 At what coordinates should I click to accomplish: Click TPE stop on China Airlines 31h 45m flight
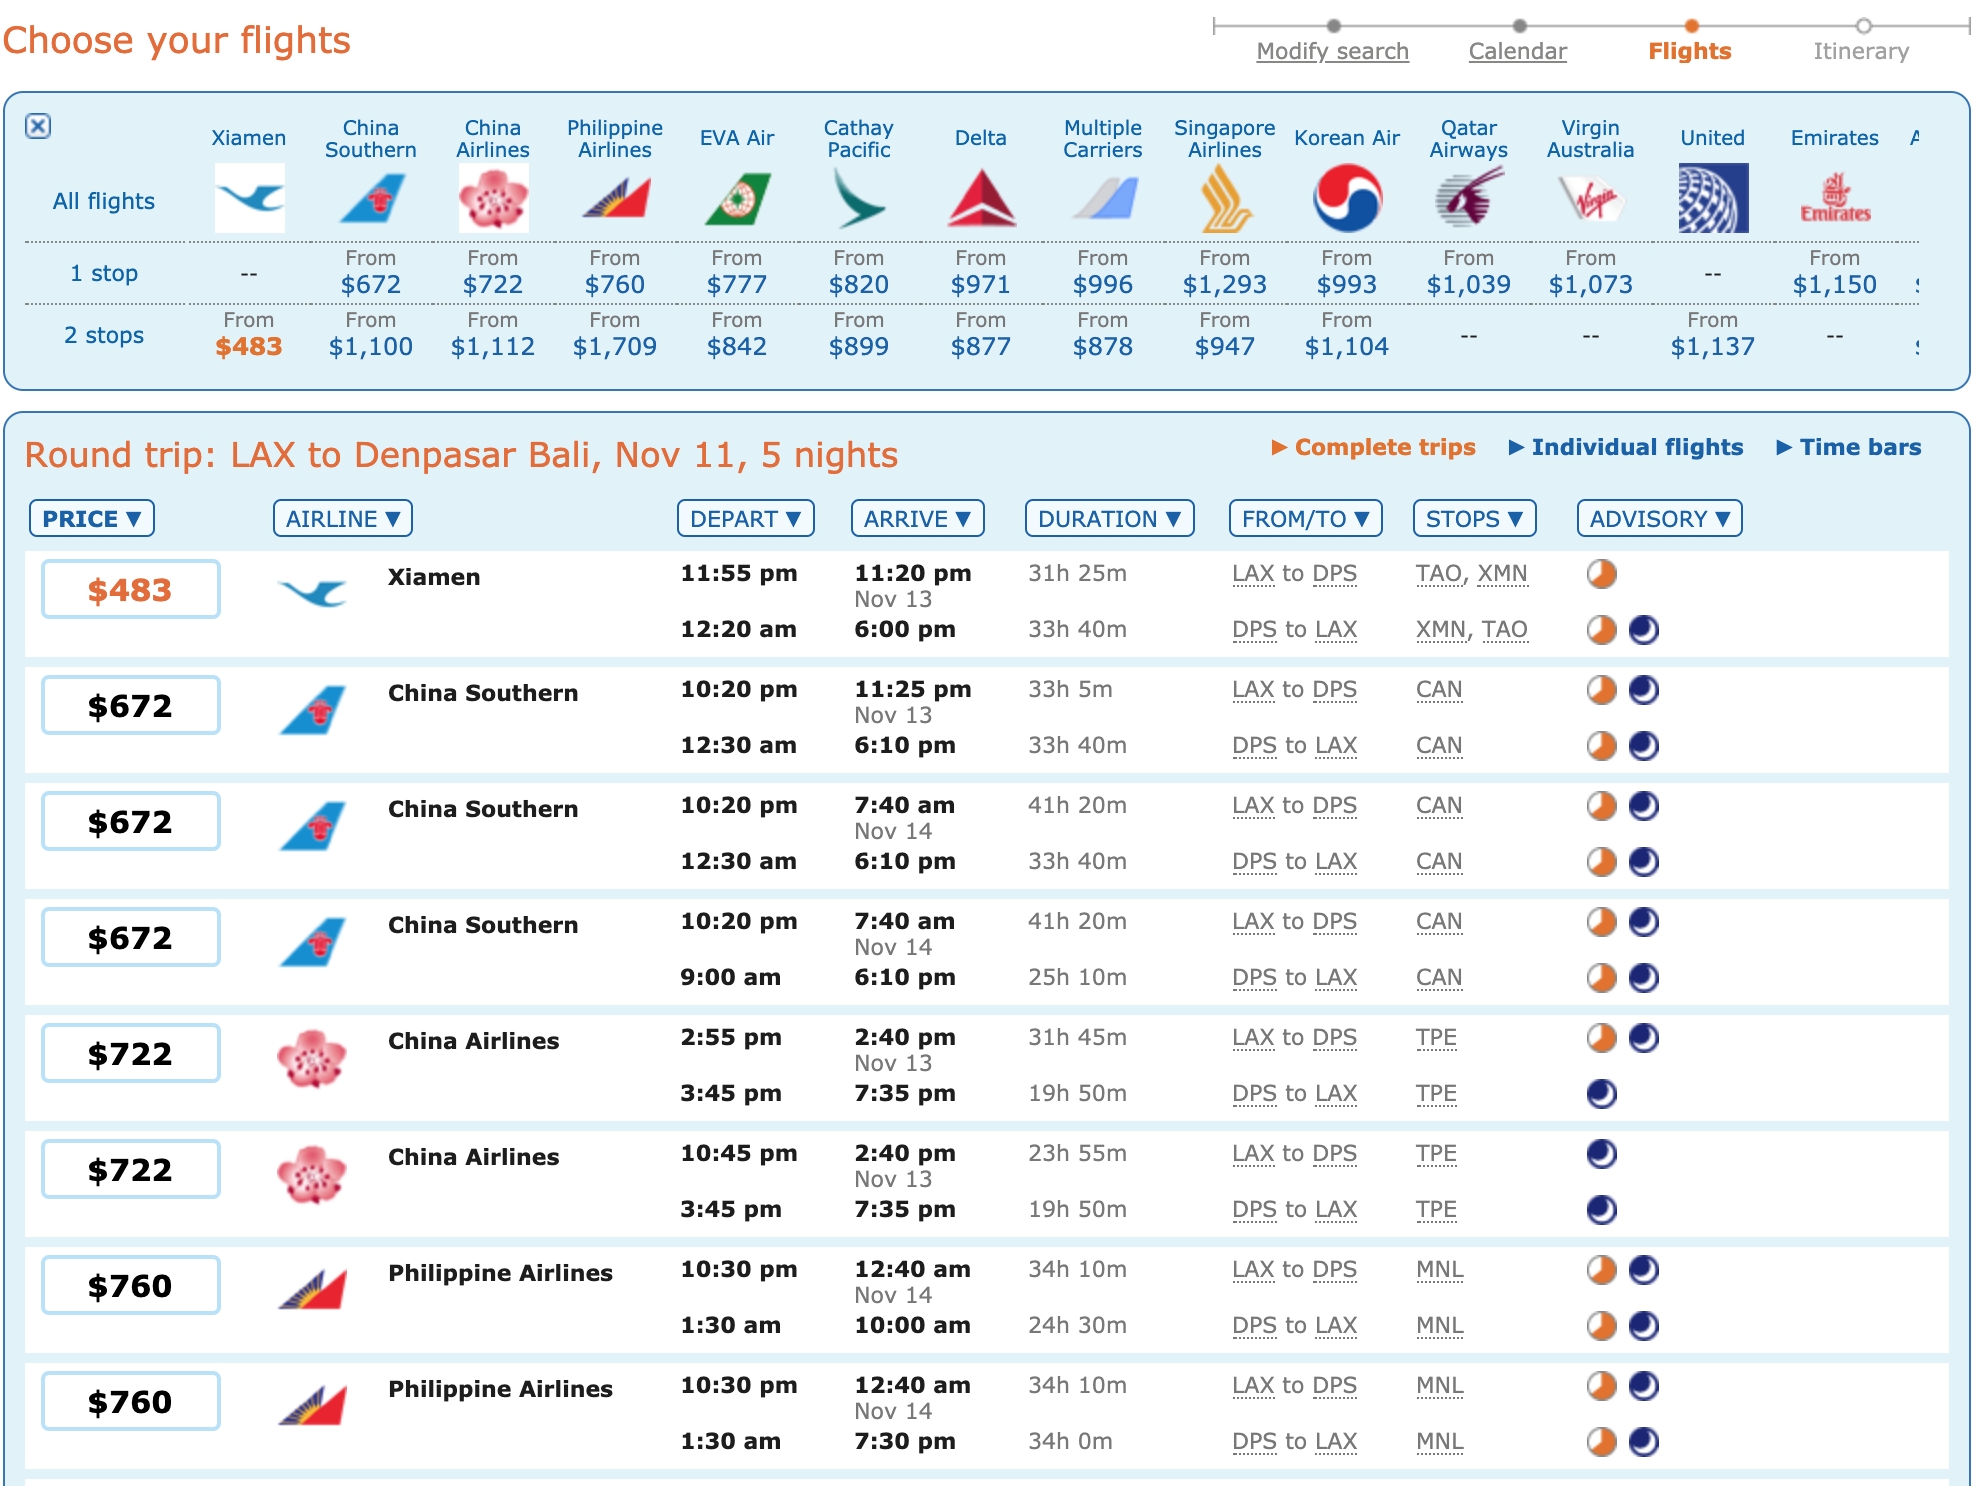click(1436, 1037)
